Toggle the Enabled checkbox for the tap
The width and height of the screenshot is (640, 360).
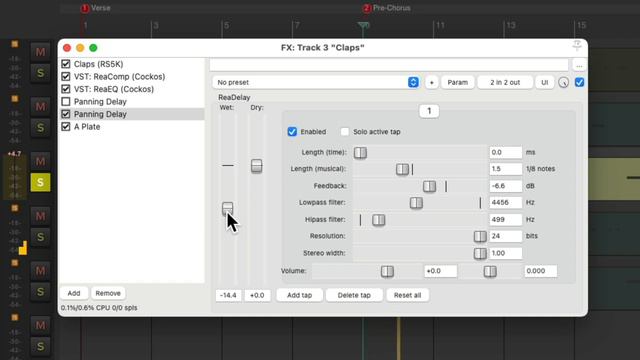(x=292, y=132)
